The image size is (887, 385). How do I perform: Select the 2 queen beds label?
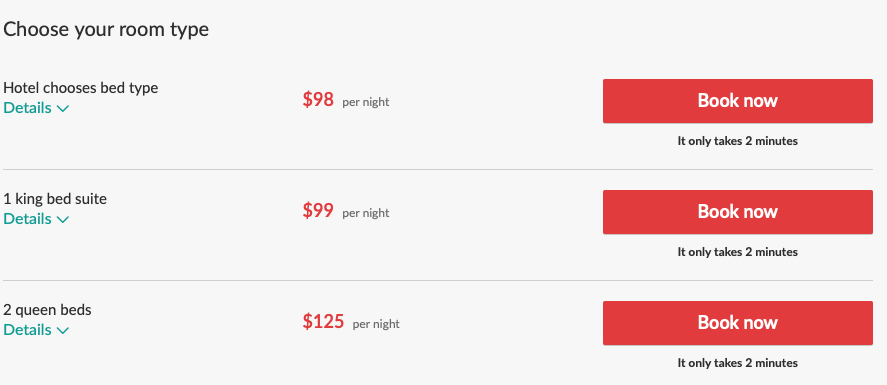pyautogui.click(x=48, y=310)
